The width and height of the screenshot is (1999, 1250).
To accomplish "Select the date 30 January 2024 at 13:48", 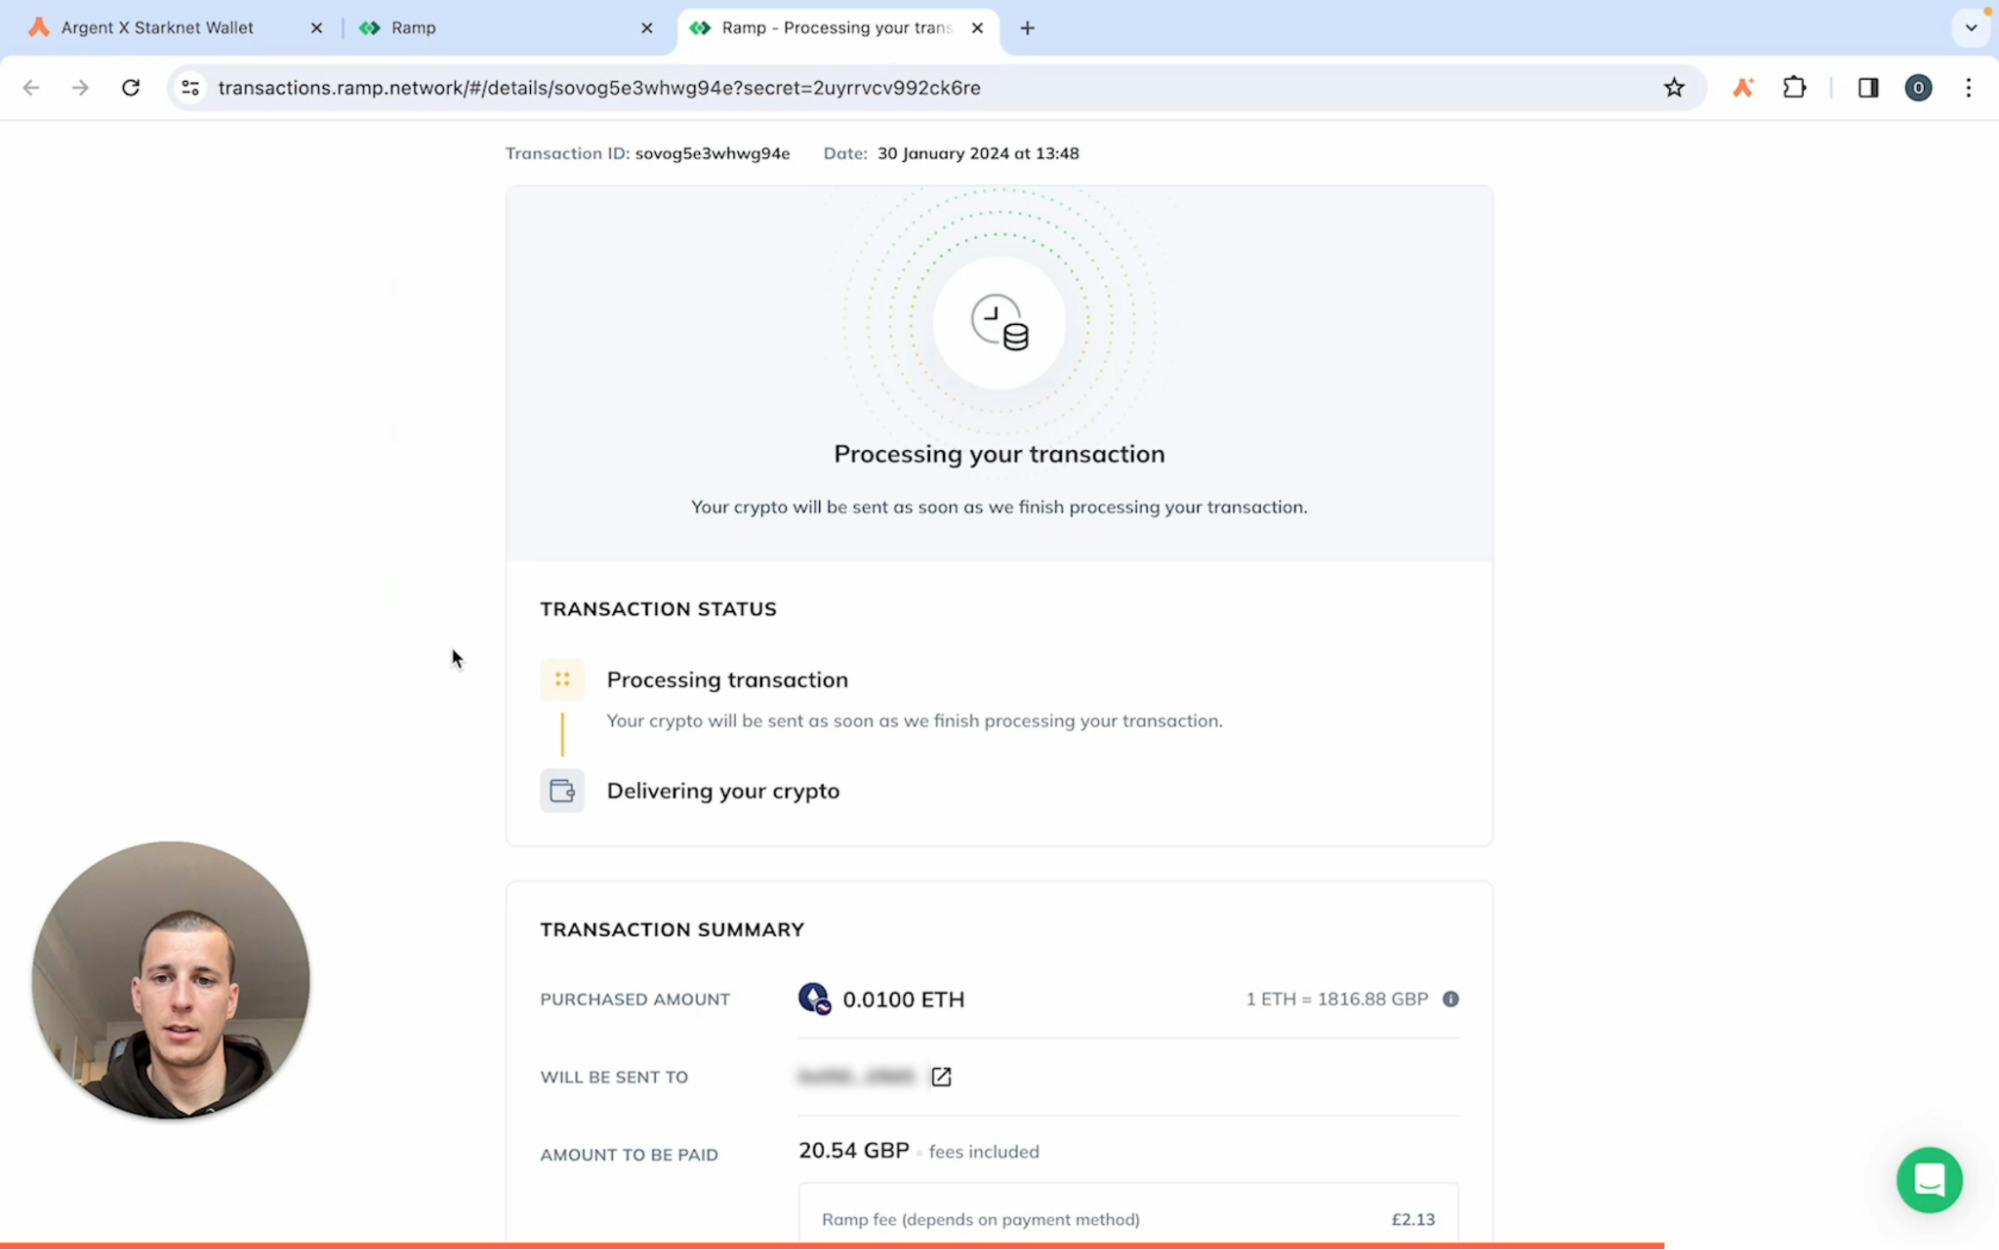I will point(978,153).
